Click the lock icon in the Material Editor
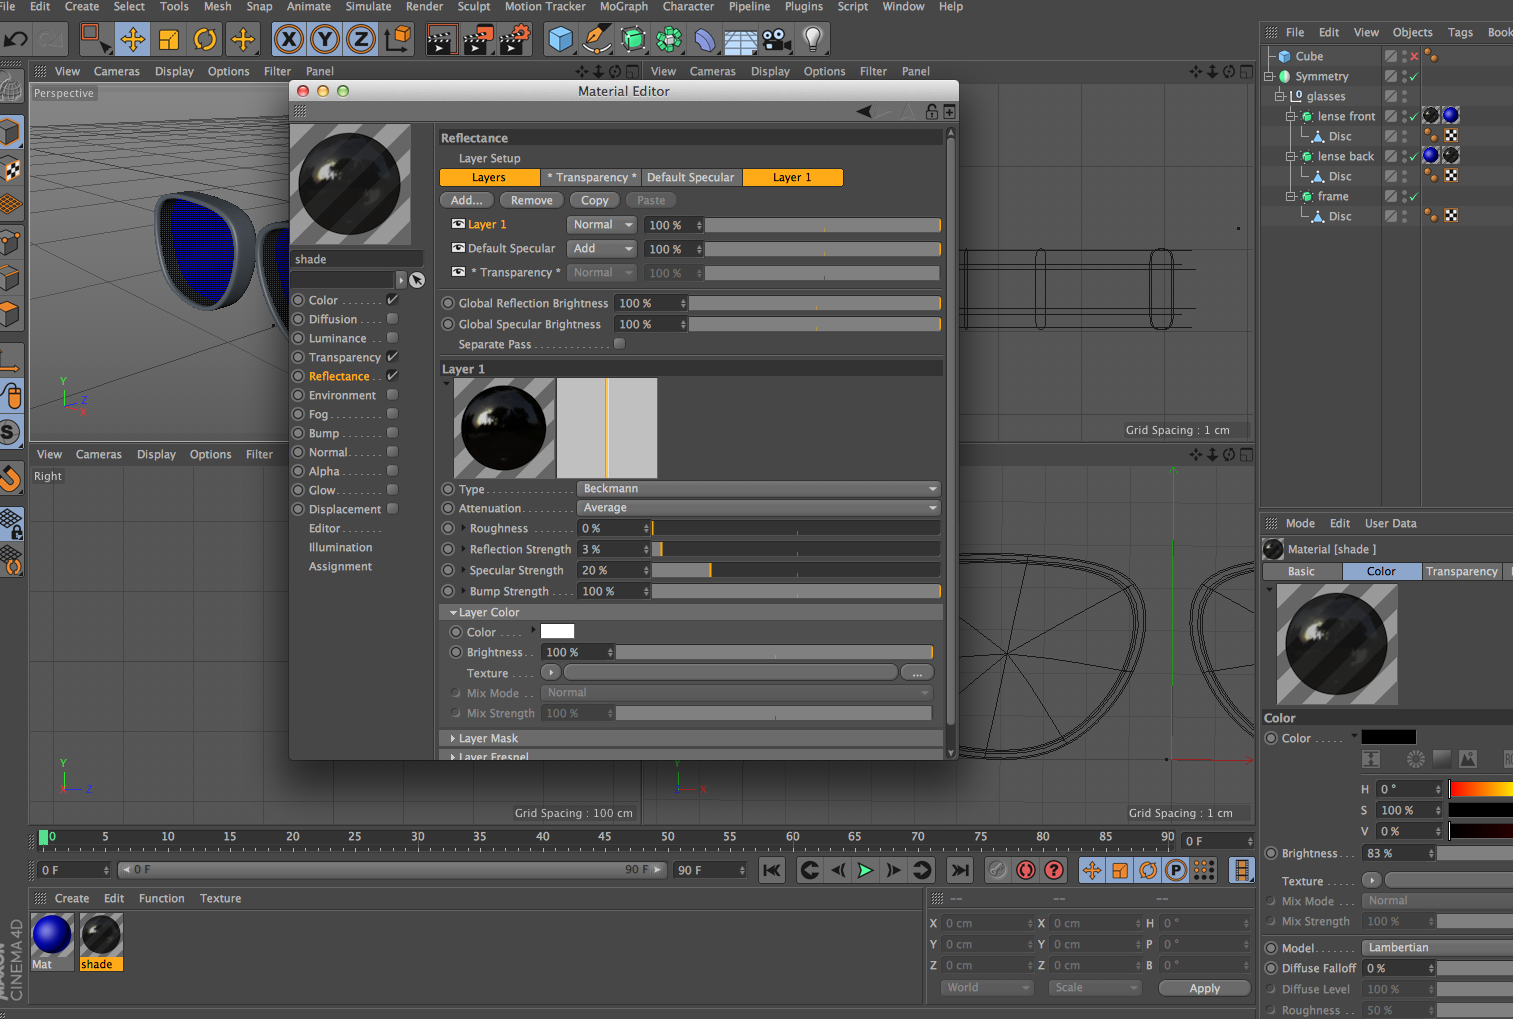1513x1019 pixels. [x=931, y=111]
